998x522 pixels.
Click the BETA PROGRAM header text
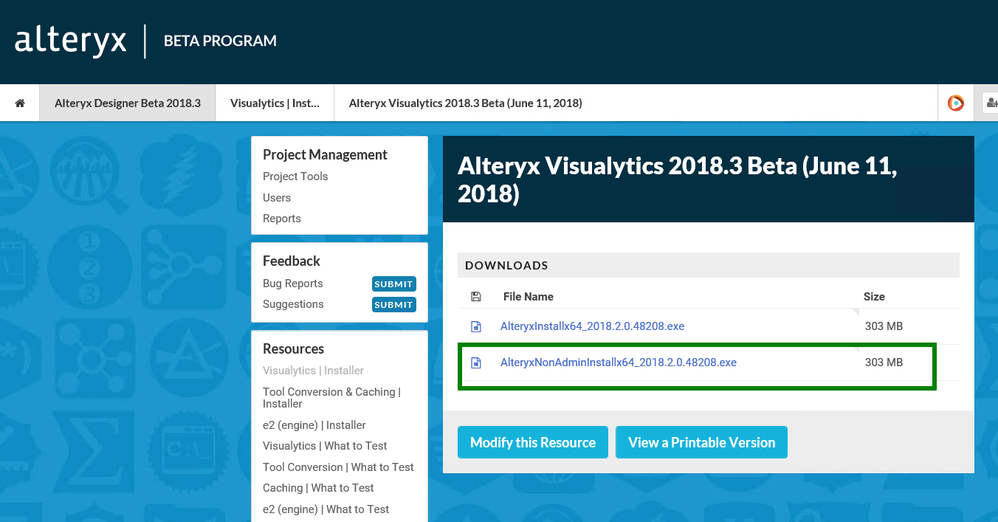pyautogui.click(x=220, y=41)
